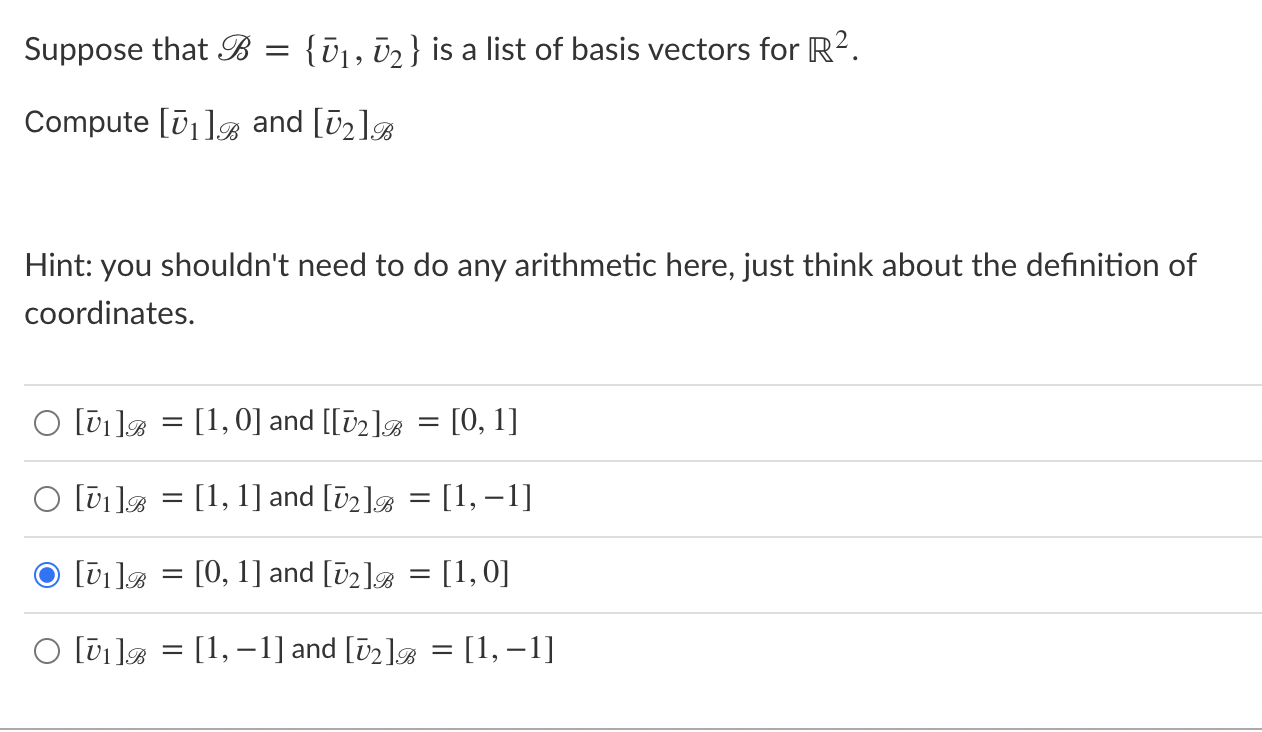
Task: Select the last answer option radio button
Action: pyautogui.click(x=46, y=650)
